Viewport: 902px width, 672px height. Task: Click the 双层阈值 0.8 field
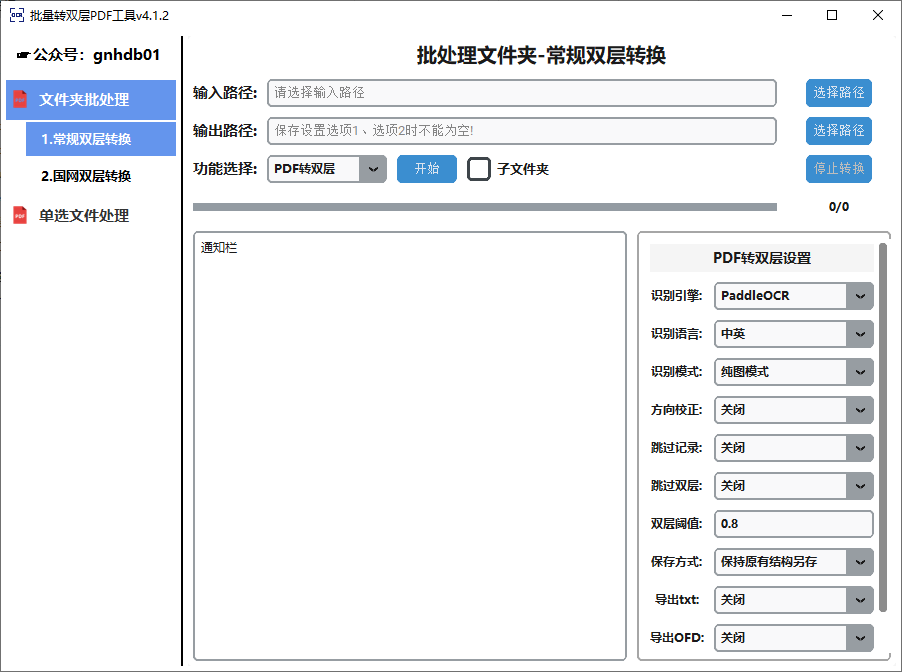[x=794, y=524]
